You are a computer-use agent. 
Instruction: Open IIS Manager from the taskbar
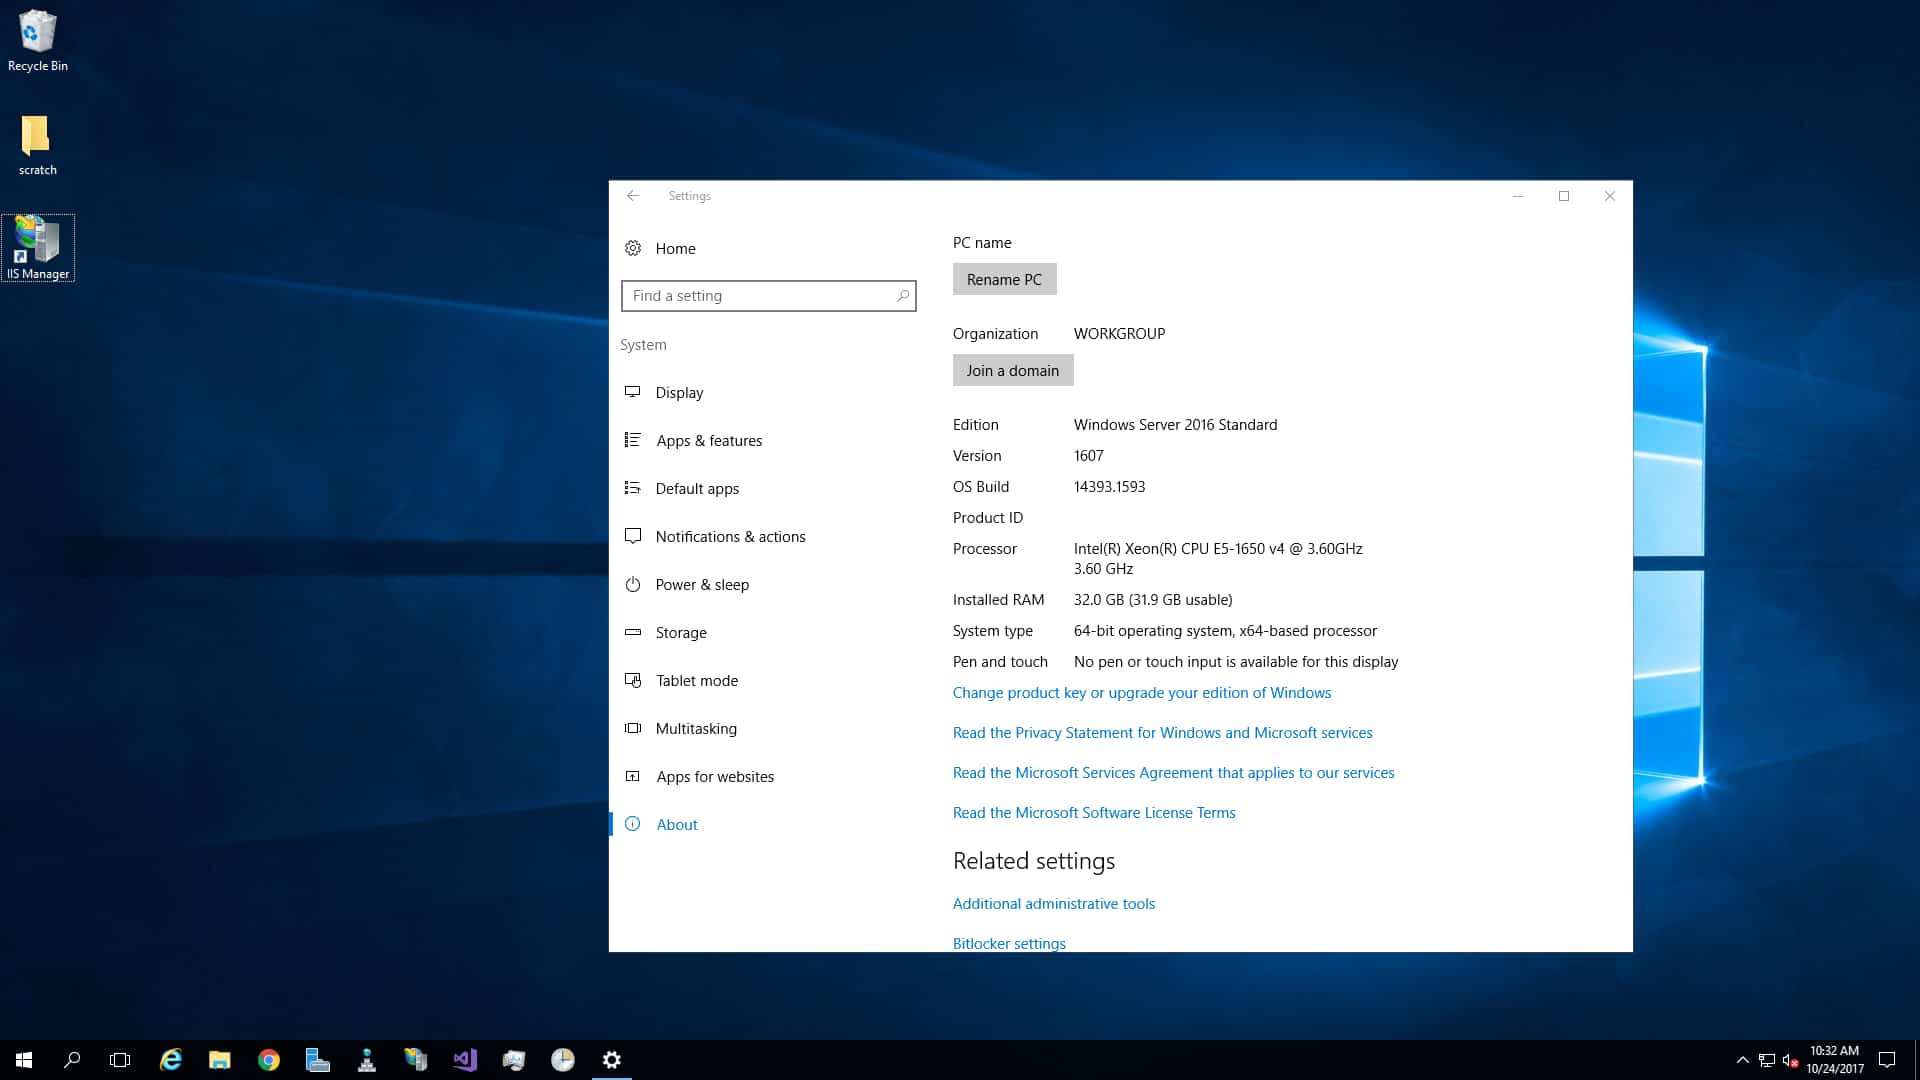[x=416, y=1060]
